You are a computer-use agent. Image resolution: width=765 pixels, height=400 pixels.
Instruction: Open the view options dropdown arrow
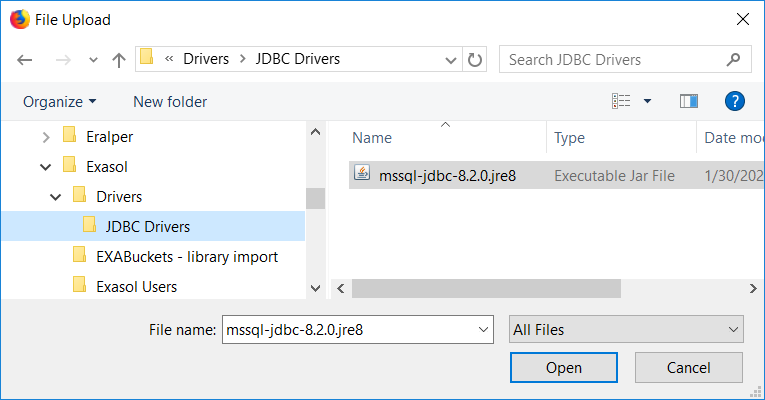[647, 101]
